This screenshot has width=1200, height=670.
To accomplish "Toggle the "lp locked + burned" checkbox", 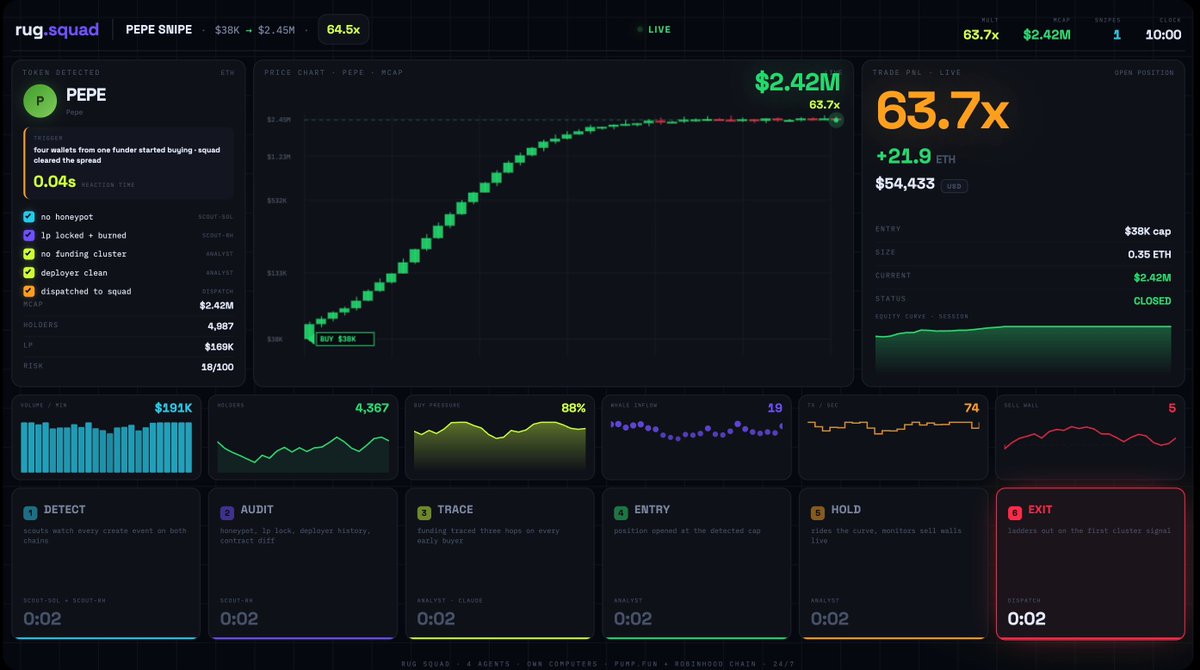I will click(29, 235).
